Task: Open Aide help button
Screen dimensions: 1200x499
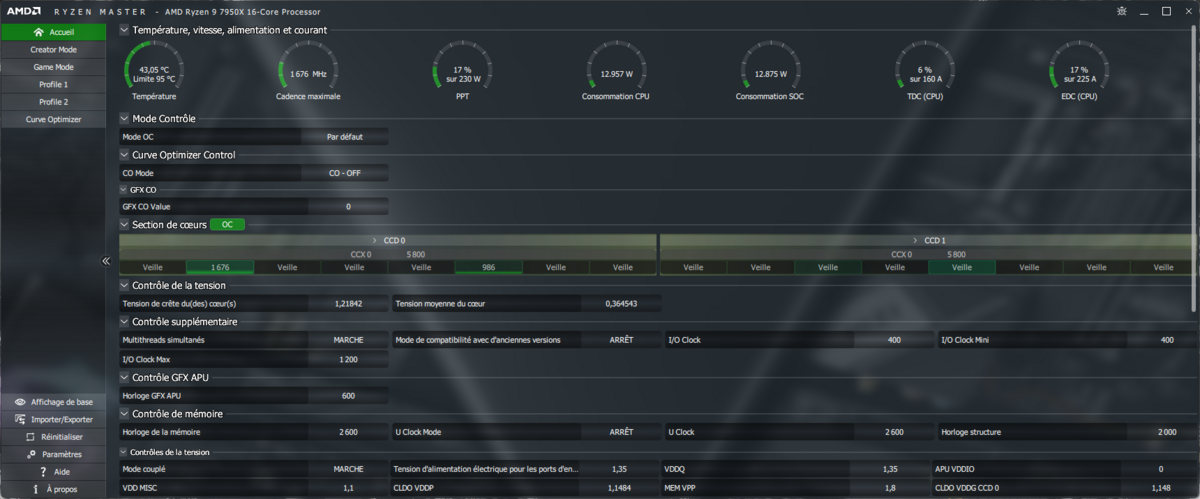Action: [52, 471]
